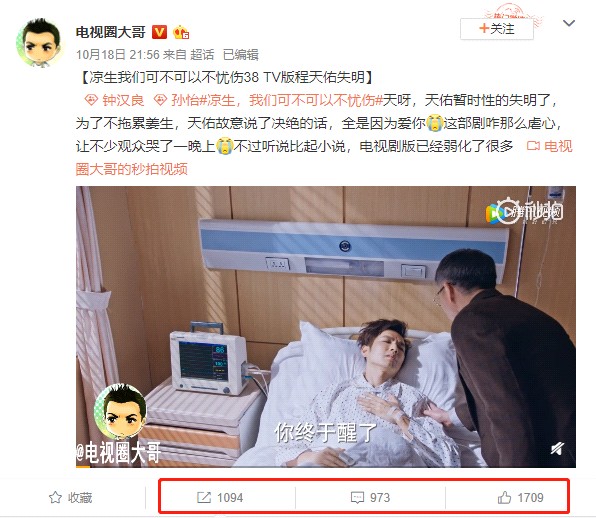Click the 超话 source link
The height and width of the screenshot is (518, 596).
202,55
